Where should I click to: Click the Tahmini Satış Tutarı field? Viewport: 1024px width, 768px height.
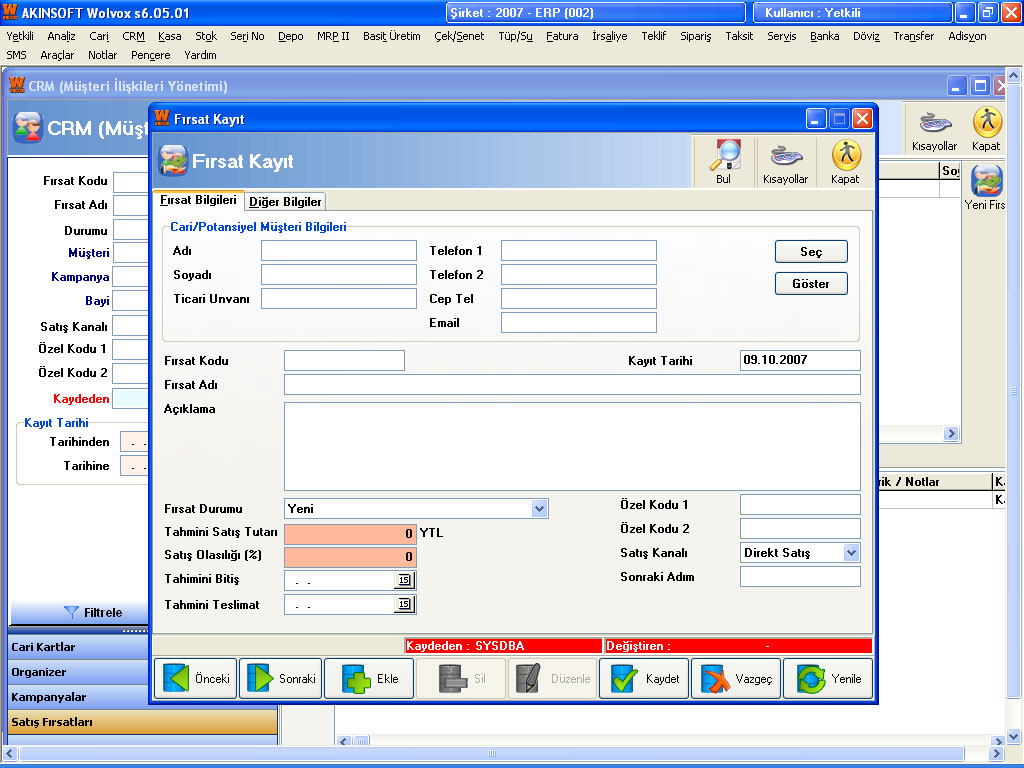coord(350,534)
